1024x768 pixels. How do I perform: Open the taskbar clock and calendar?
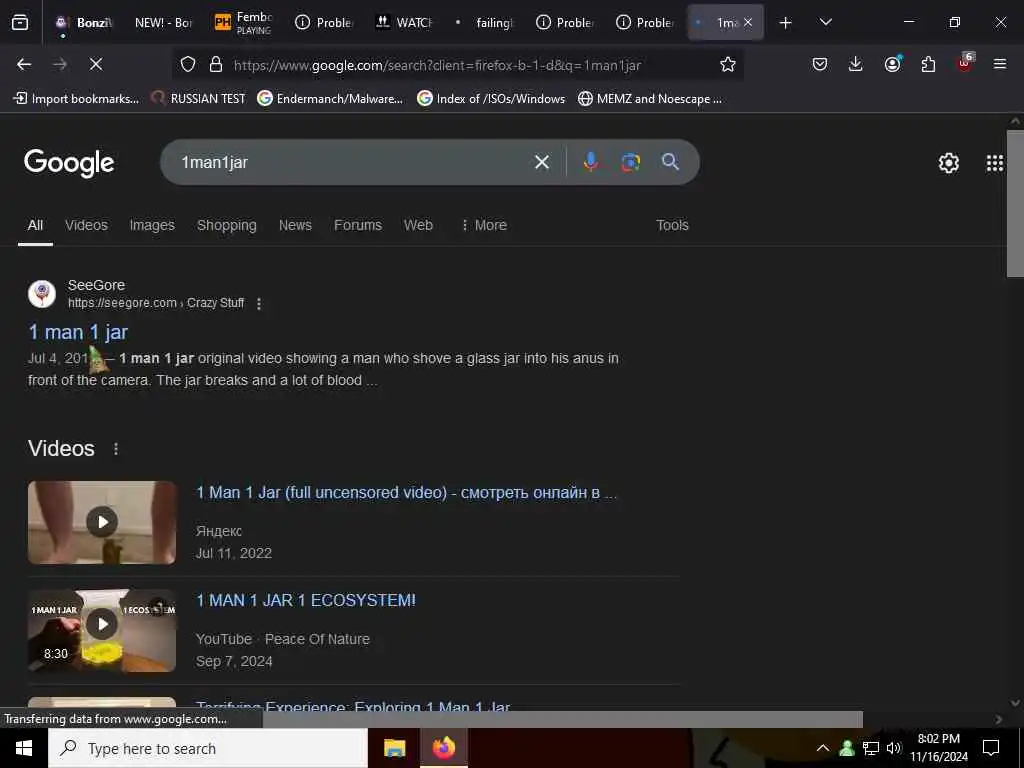pos(938,748)
